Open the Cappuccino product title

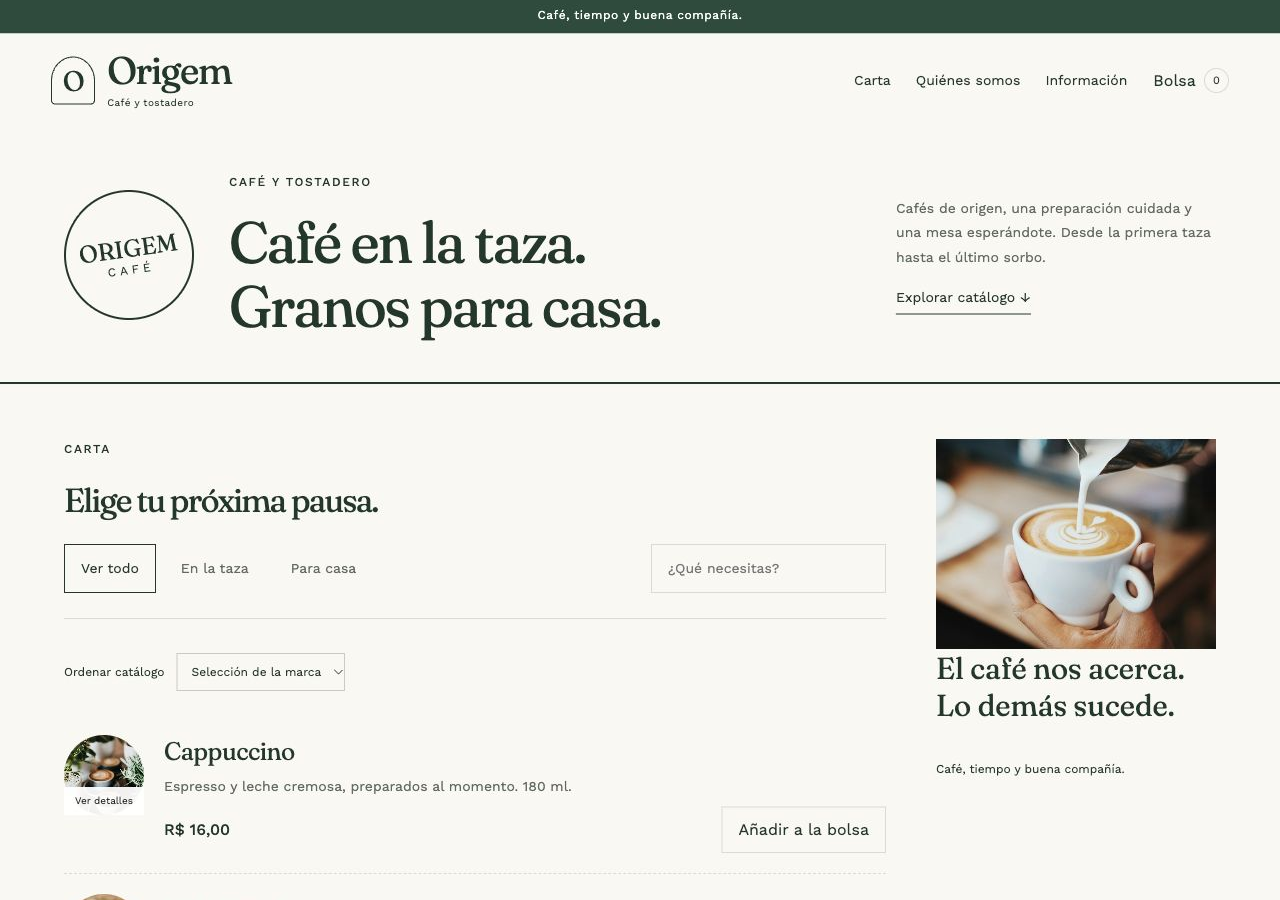[x=229, y=752]
